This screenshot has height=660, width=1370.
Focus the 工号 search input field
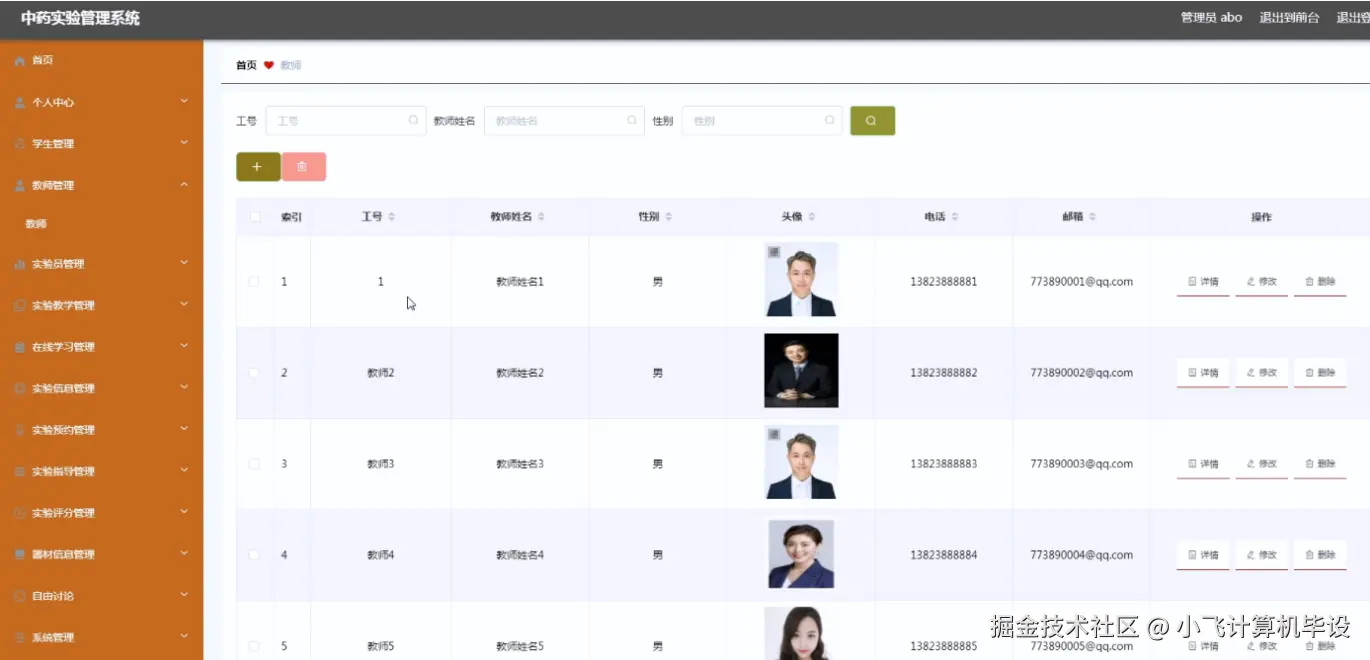click(346, 121)
